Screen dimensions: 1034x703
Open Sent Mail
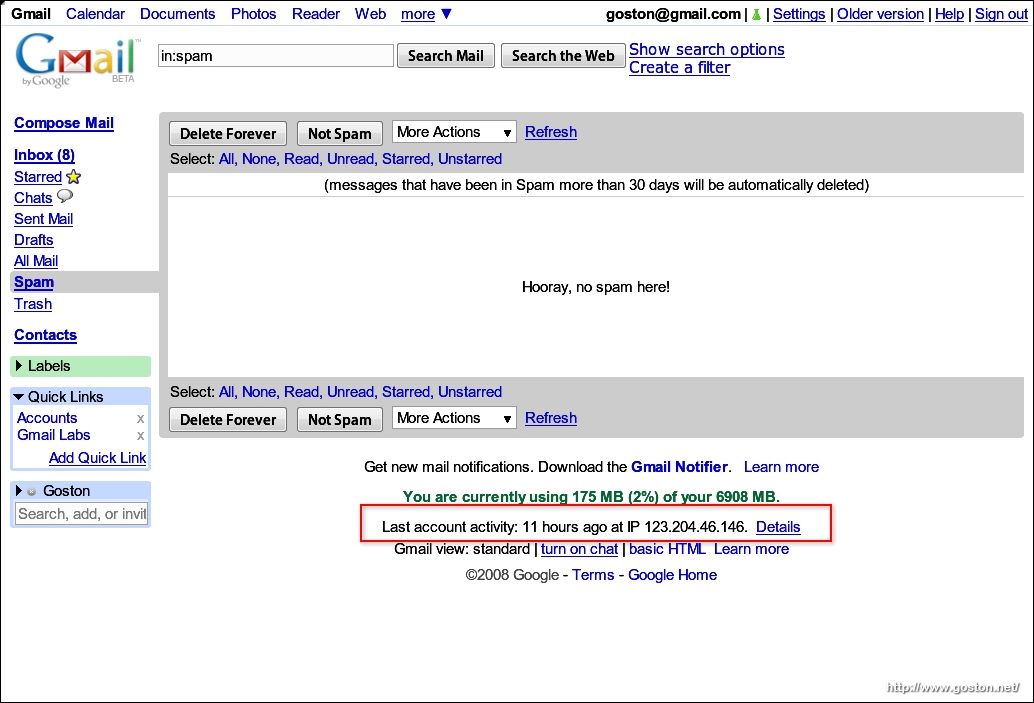[44, 219]
